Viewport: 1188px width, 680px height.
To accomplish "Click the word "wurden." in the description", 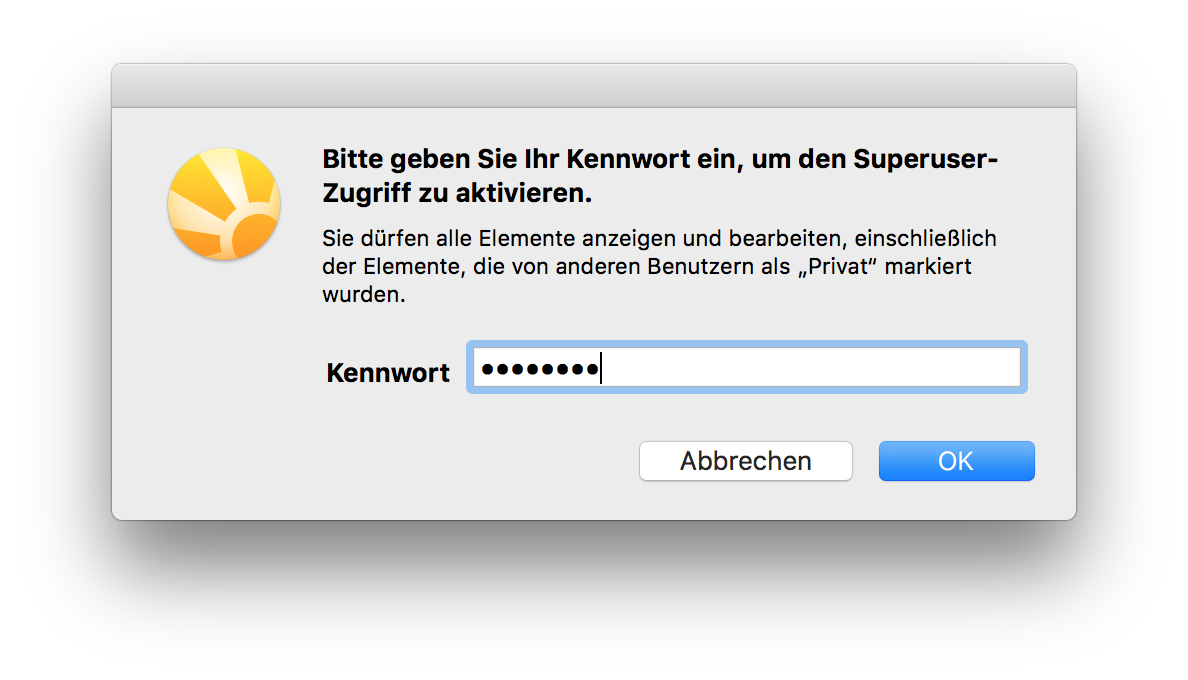I will (x=364, y=295).
